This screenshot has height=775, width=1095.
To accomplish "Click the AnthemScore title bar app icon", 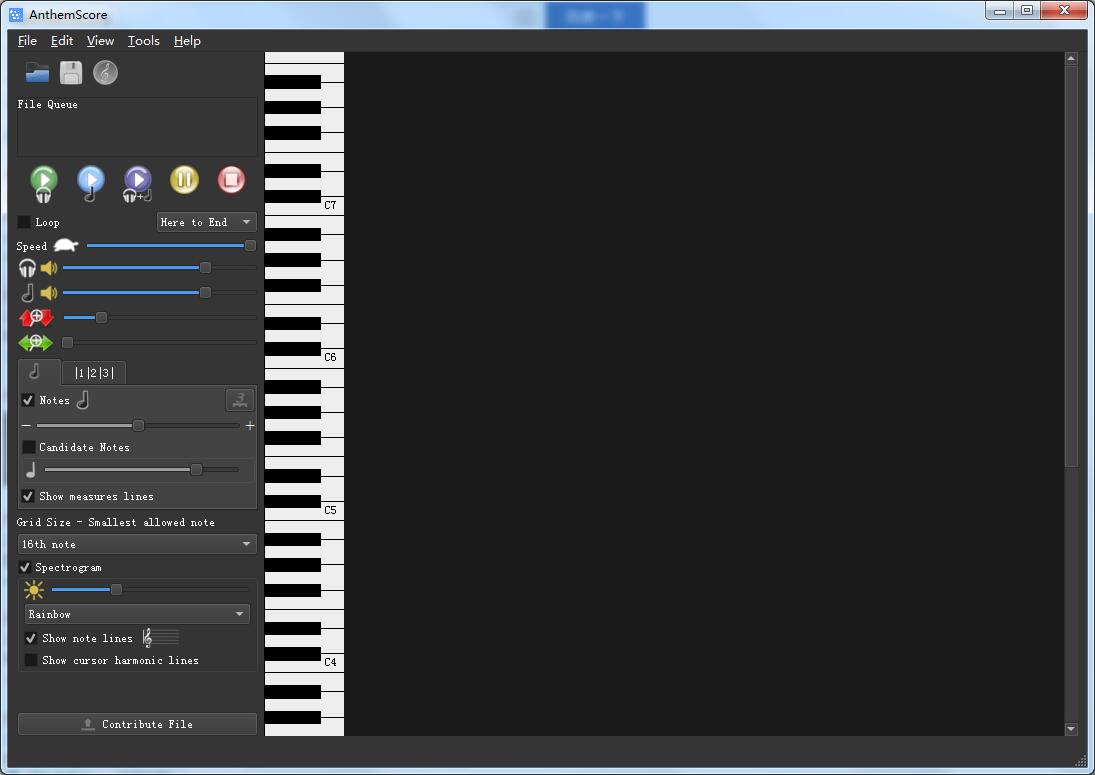I will pos(15,14).
